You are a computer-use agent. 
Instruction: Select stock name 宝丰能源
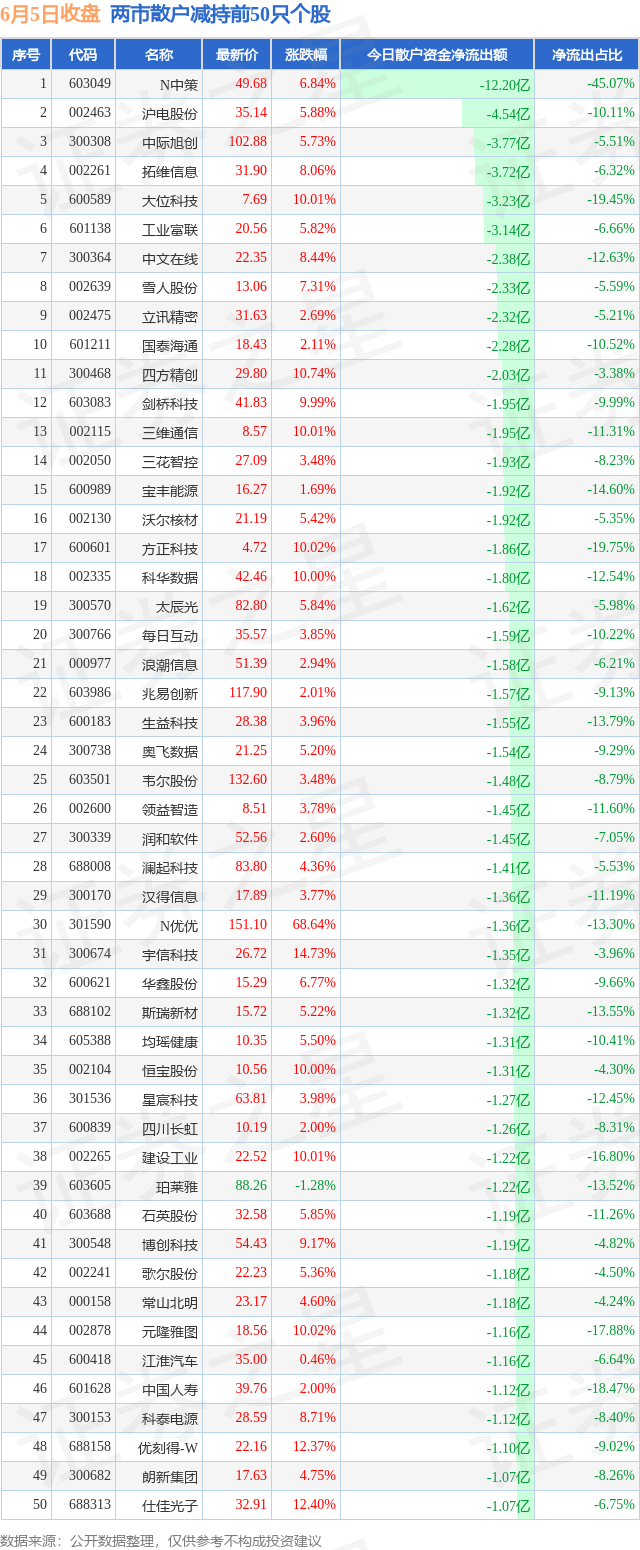click(x=170, y=490)
